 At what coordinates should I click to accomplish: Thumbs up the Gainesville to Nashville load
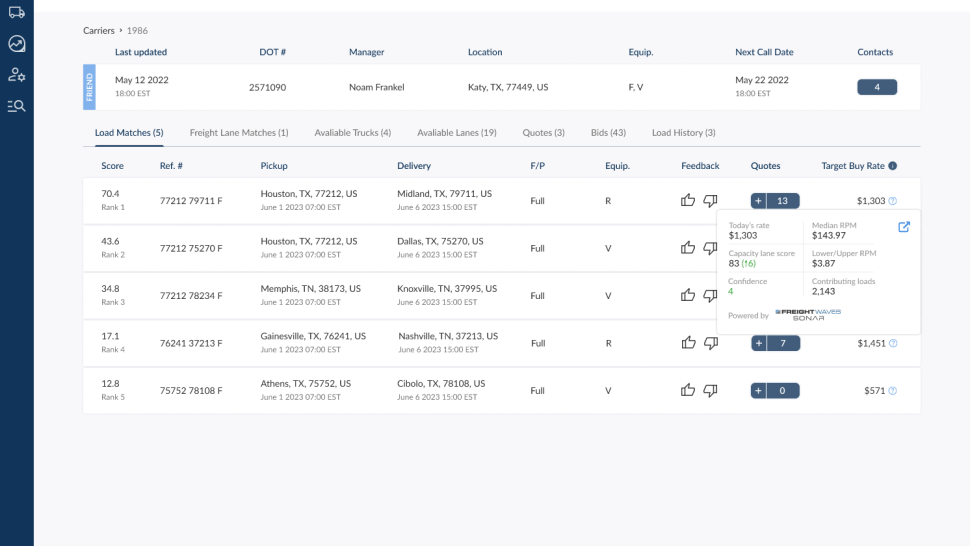[689, 343]
